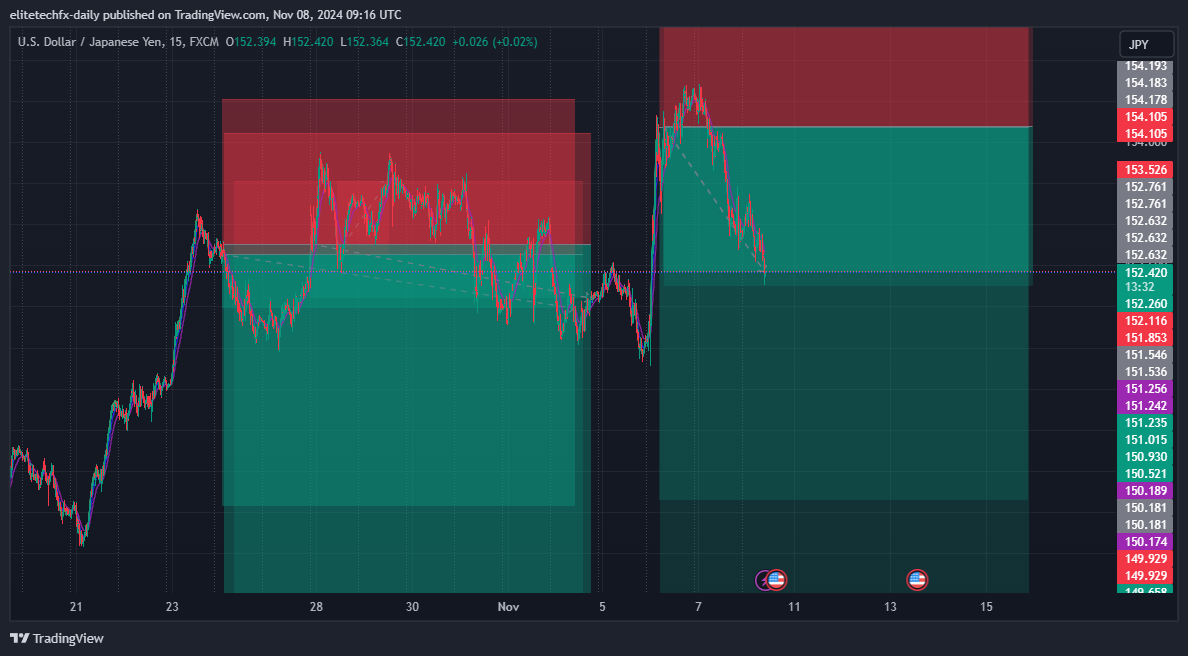The width and height of the screenshot is (1188, 656).
Task: Select the red 153.526 price label
Action: tap(1145, 170)
